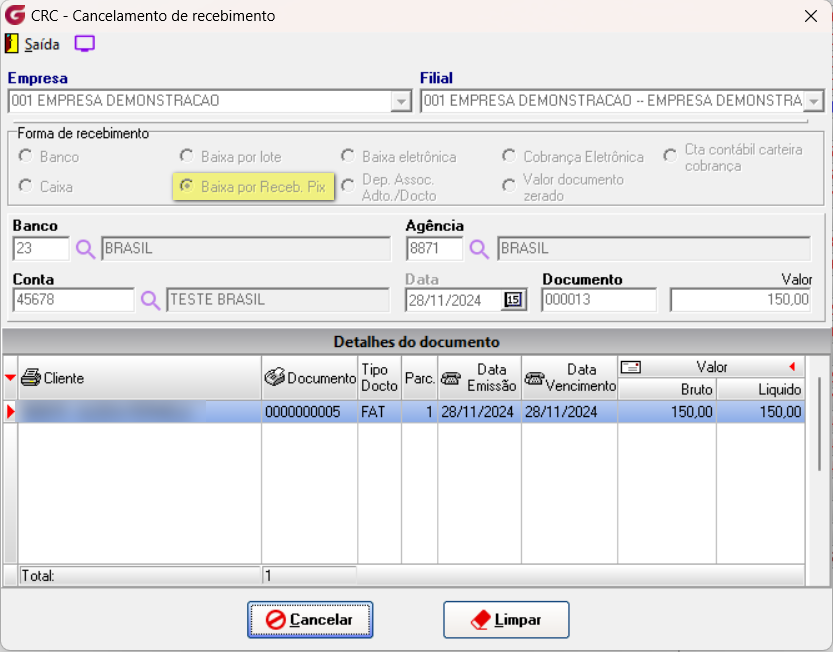Click the Banco code field with 23
The width and height of the screenshot is (833, 652).
click(x=41, y=249)
